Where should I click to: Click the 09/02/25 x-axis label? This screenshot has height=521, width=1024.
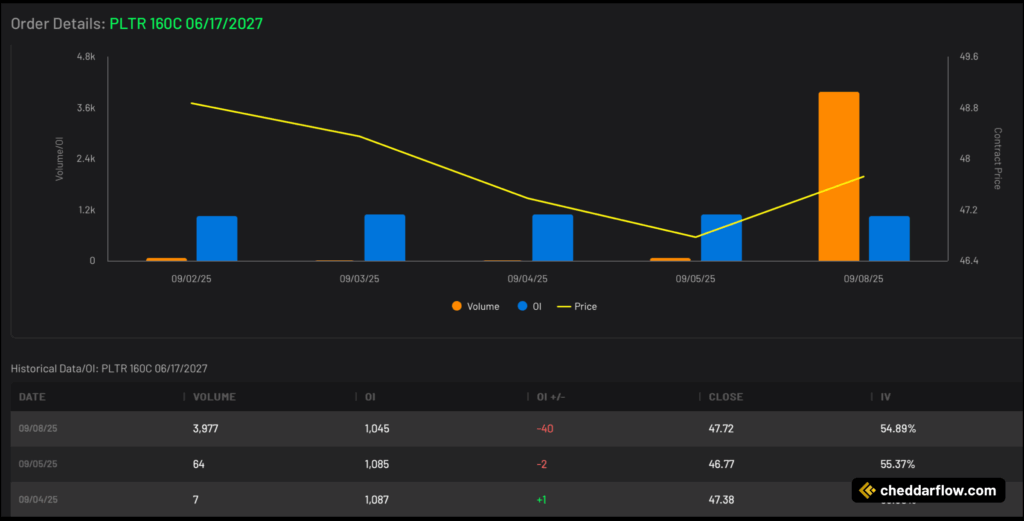[191, 279]
